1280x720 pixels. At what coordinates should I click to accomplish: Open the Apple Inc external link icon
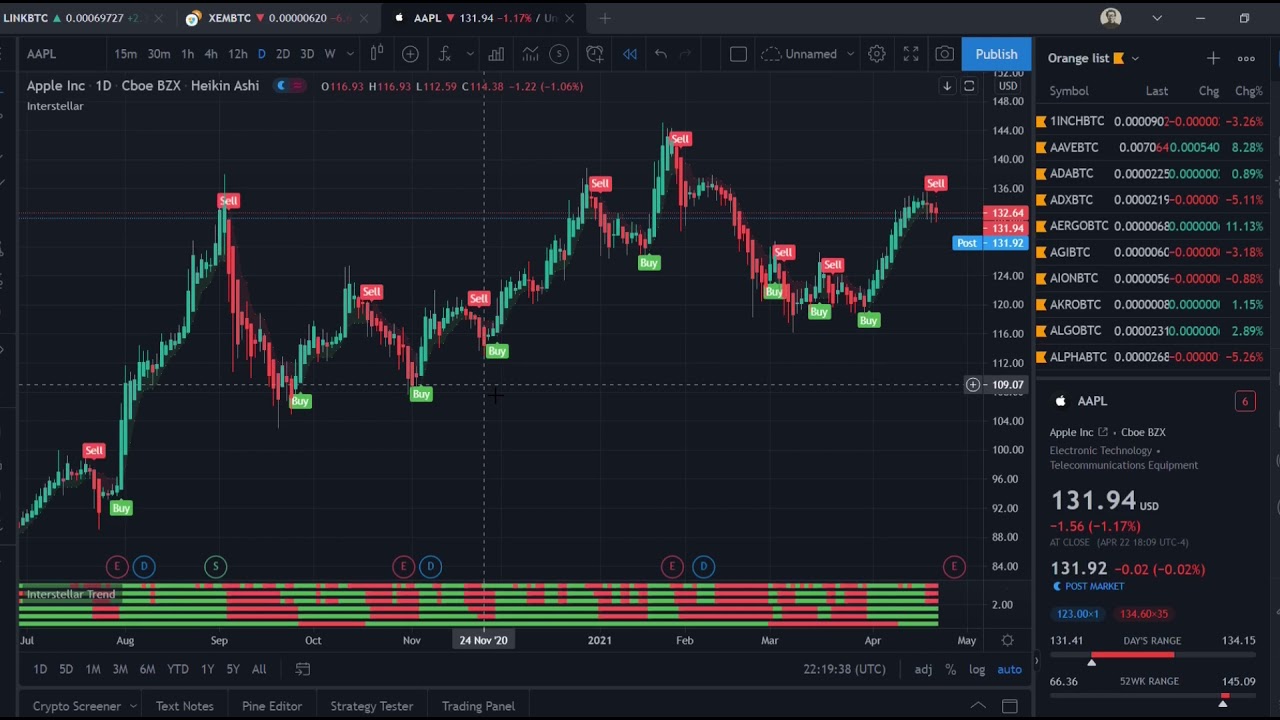click(1103, 432)
